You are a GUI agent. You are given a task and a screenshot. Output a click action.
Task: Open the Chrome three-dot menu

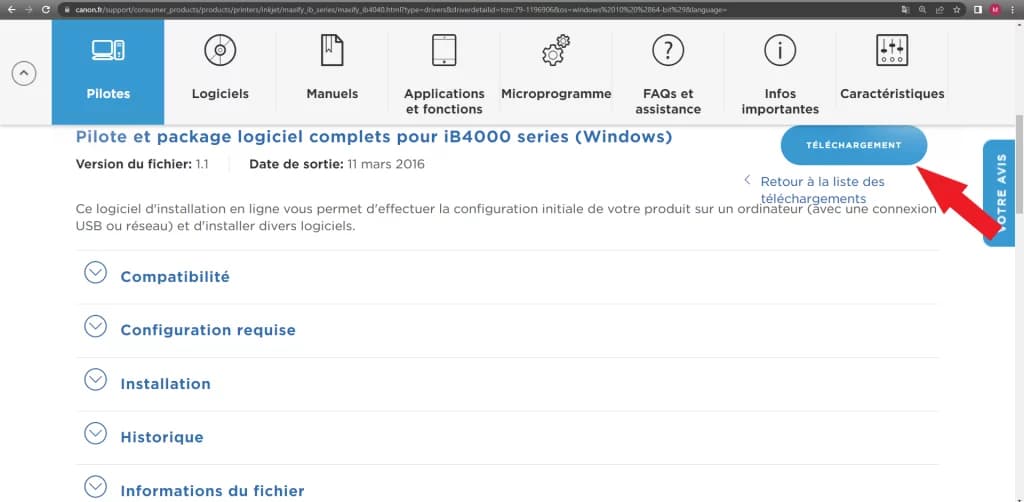click(1012, 10)
